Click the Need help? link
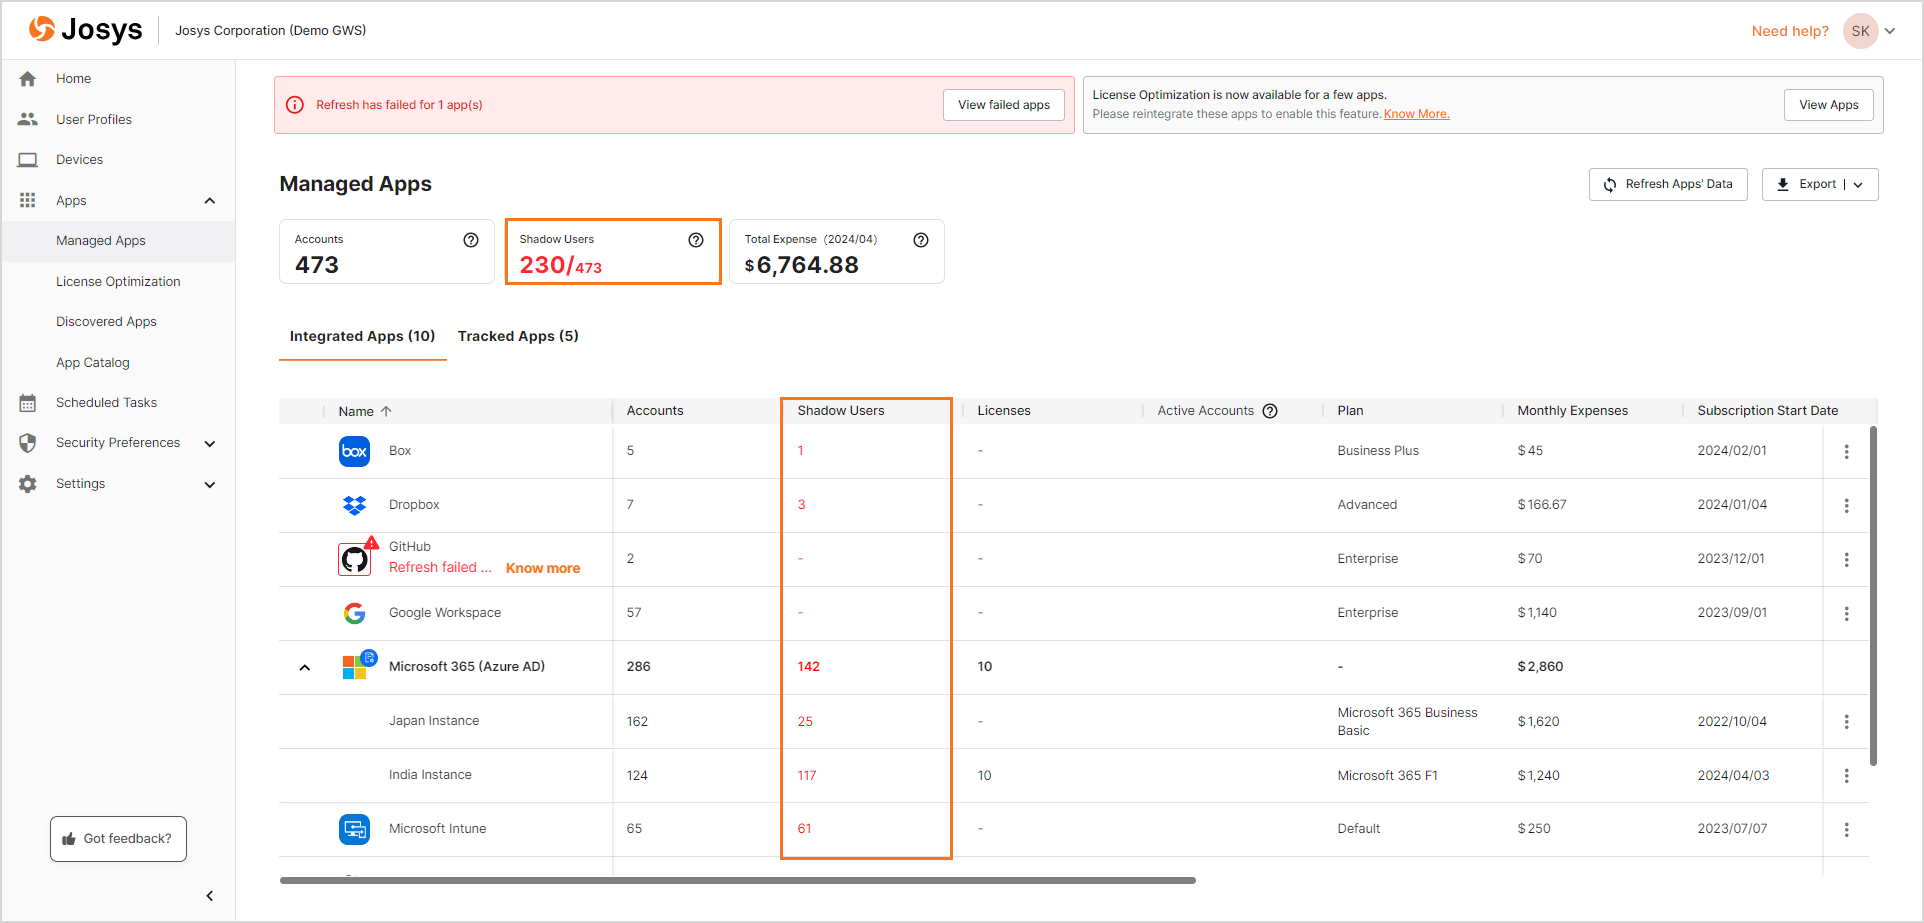Image resolution: width=1924 pixels, height=923 pixels. [x=1790, y=31]
